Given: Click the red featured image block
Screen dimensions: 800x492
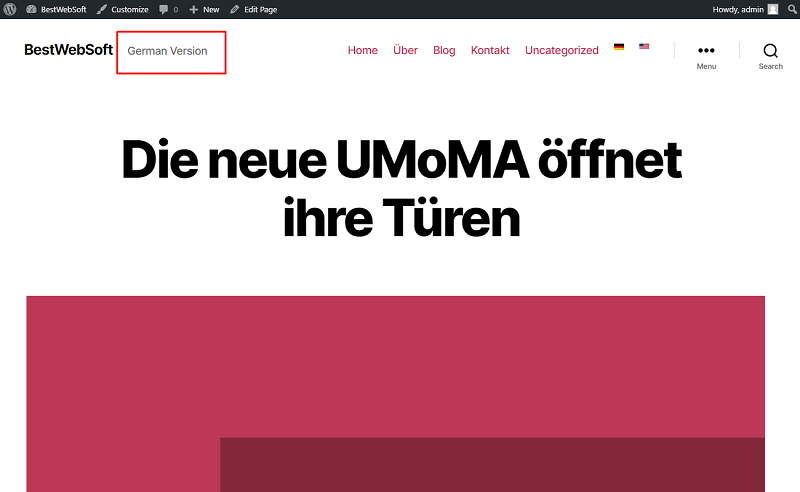Looking at the screenshot, I should pyautogui.click(x=395, y=393).
